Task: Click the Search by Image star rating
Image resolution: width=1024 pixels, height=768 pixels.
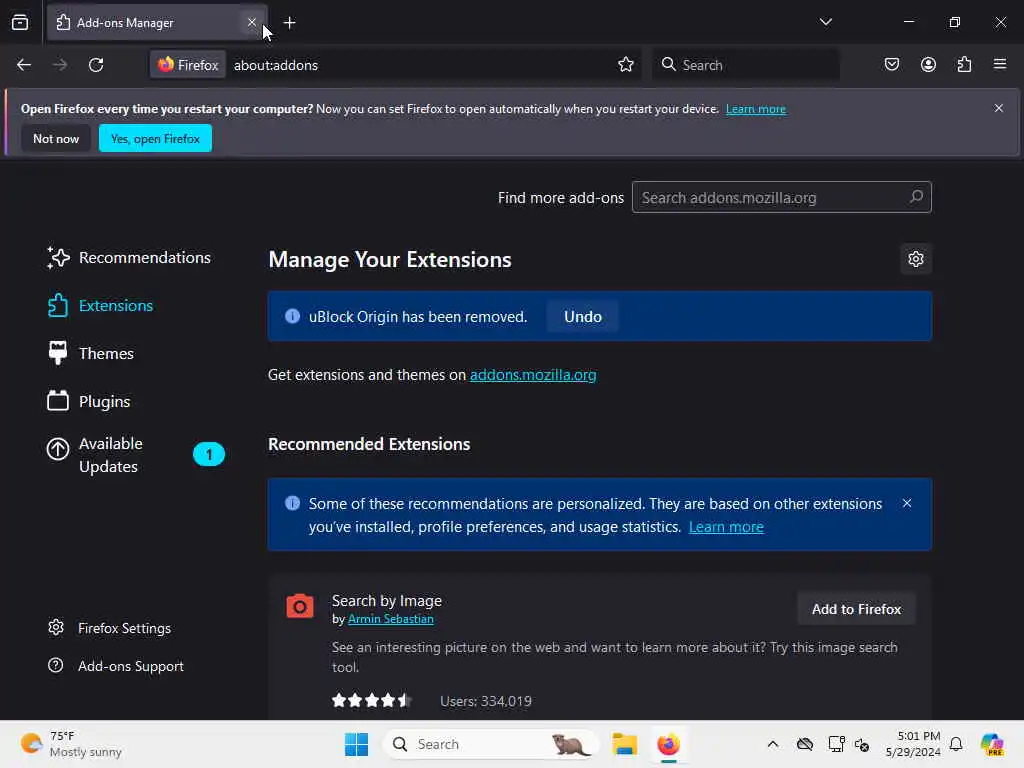Action: coord(371,701)
